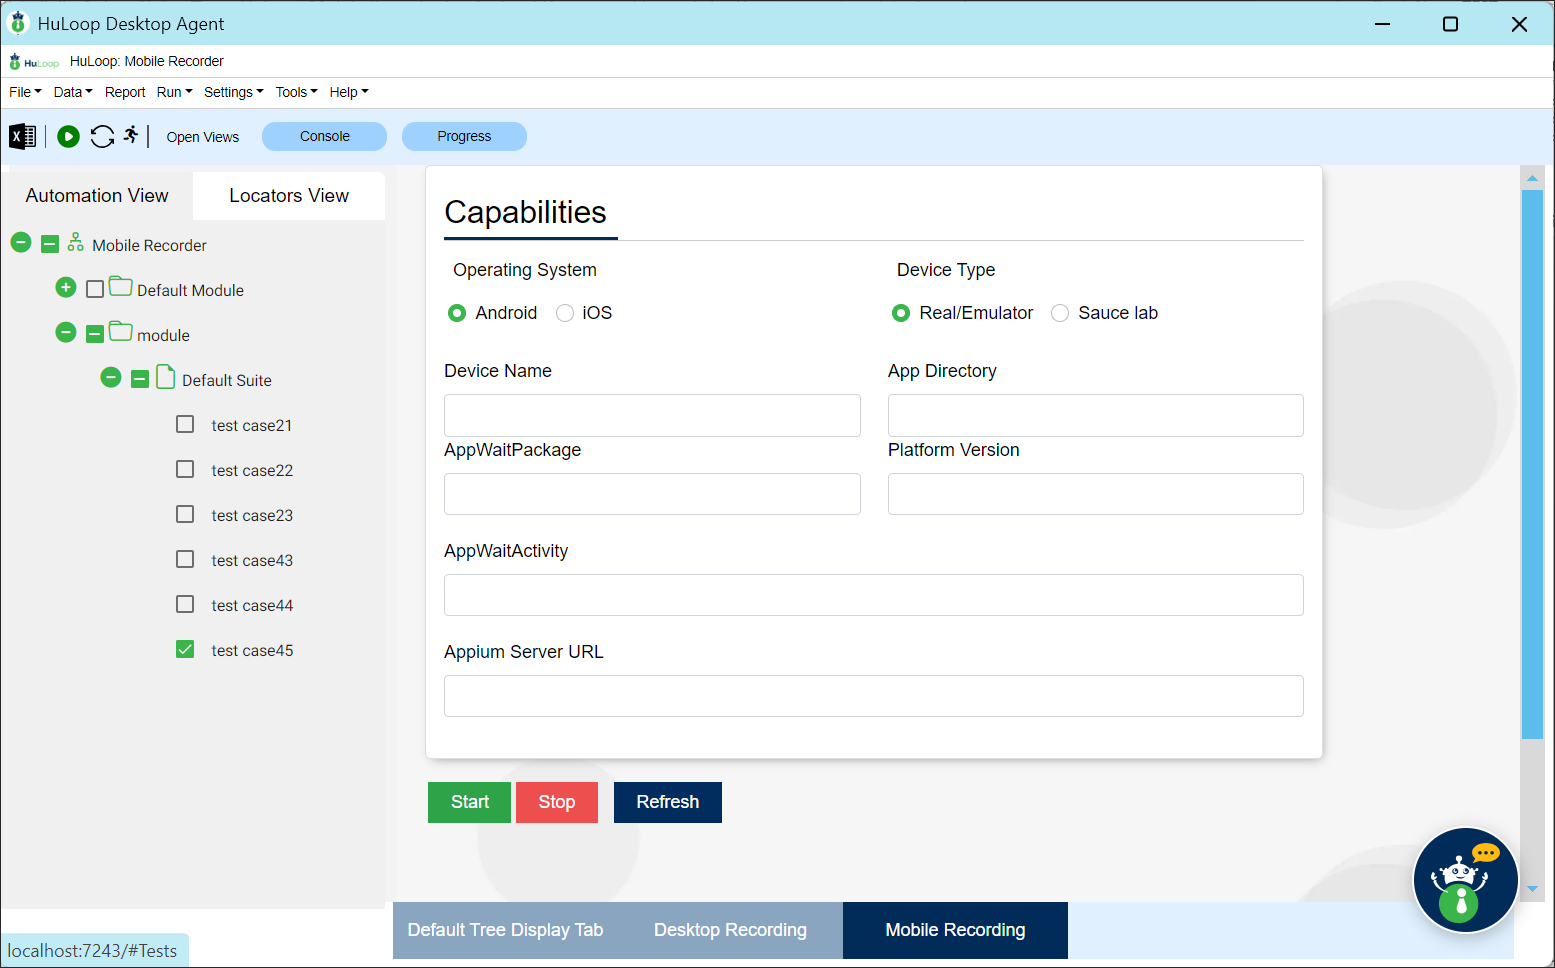Click the Default Suite document icon
This screenshot has height=968, width=1555.
[x=166, y=378]
